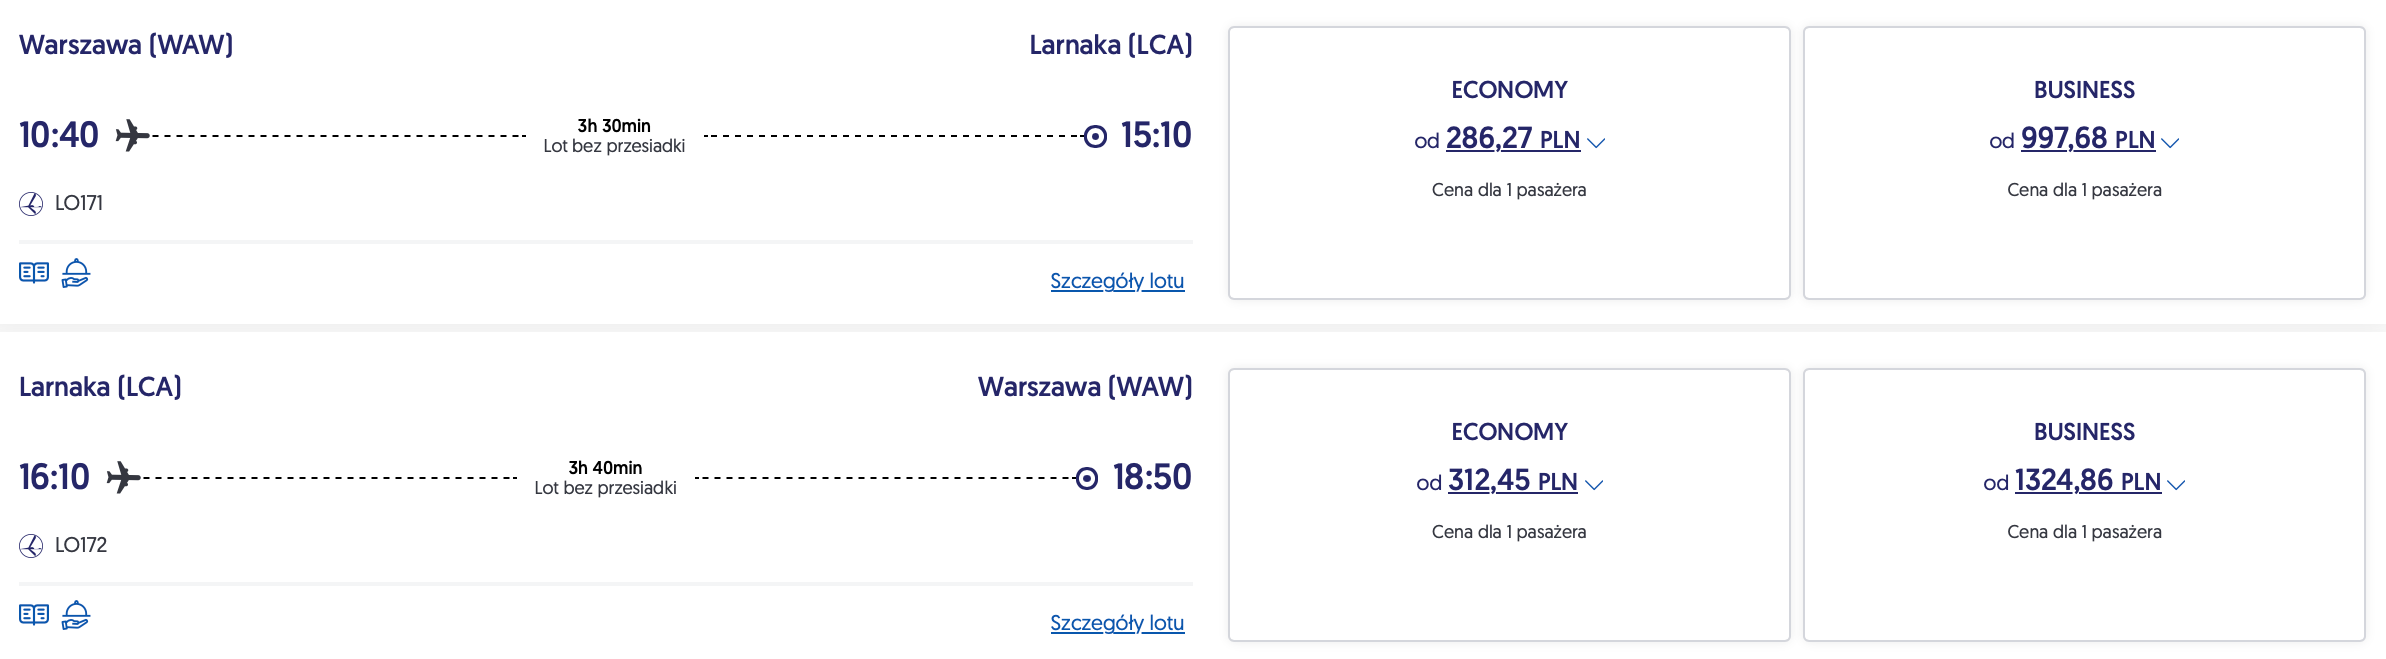
Task: Select the 286,27 PLN economy price link
Action: (x=1512, y=139)
